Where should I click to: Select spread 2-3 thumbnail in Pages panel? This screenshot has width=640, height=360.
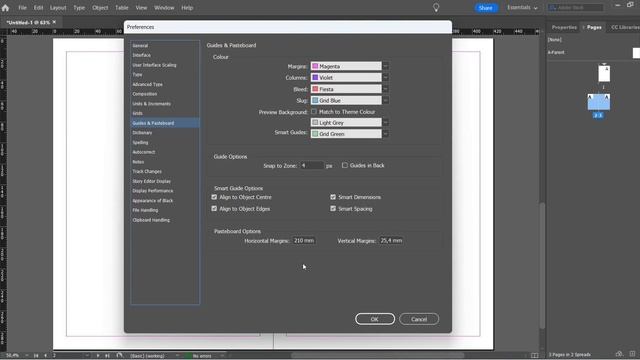coord(598,102)
